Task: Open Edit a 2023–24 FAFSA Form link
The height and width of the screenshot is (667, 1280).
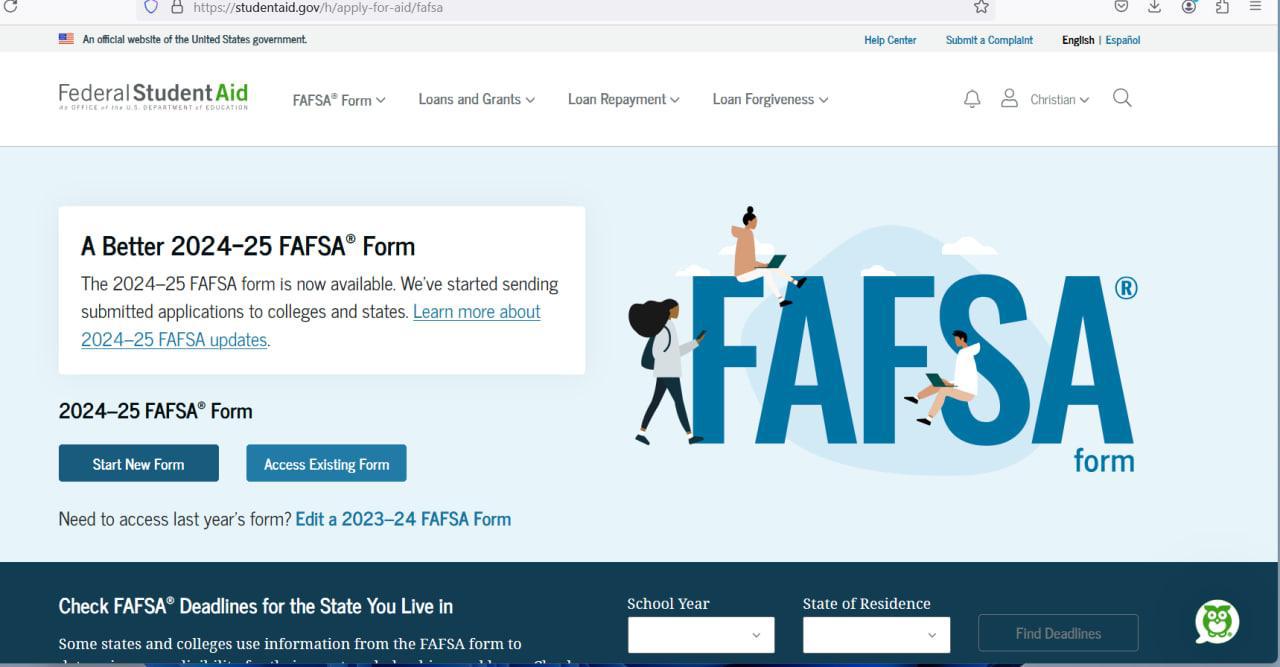Action: (403, 519)
